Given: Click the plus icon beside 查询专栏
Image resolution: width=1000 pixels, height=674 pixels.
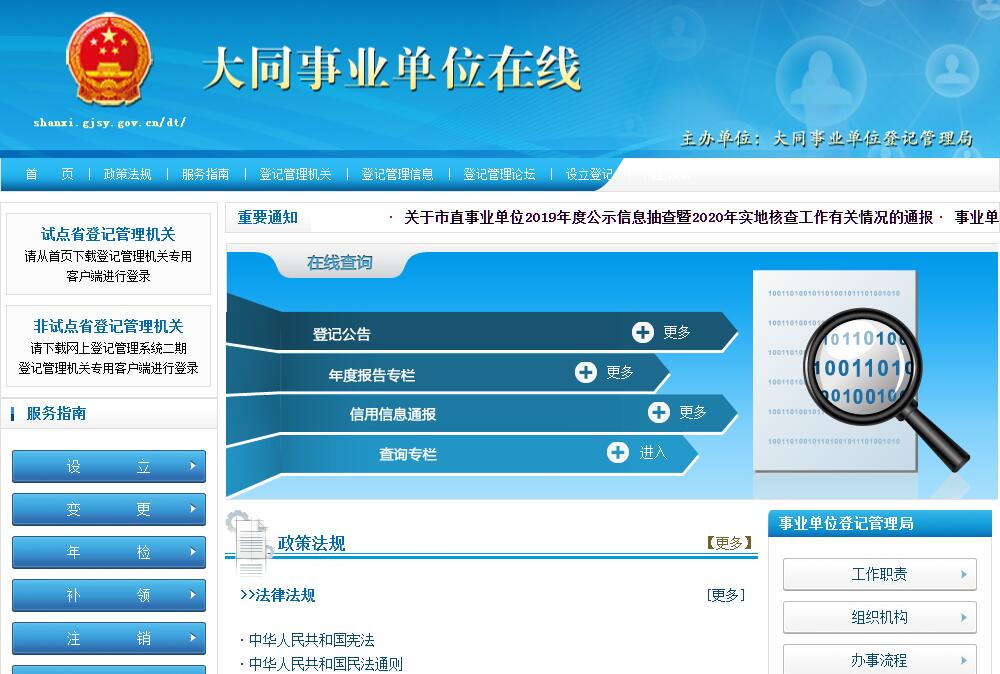Looking at the screenshot, I should coord(617,453).
